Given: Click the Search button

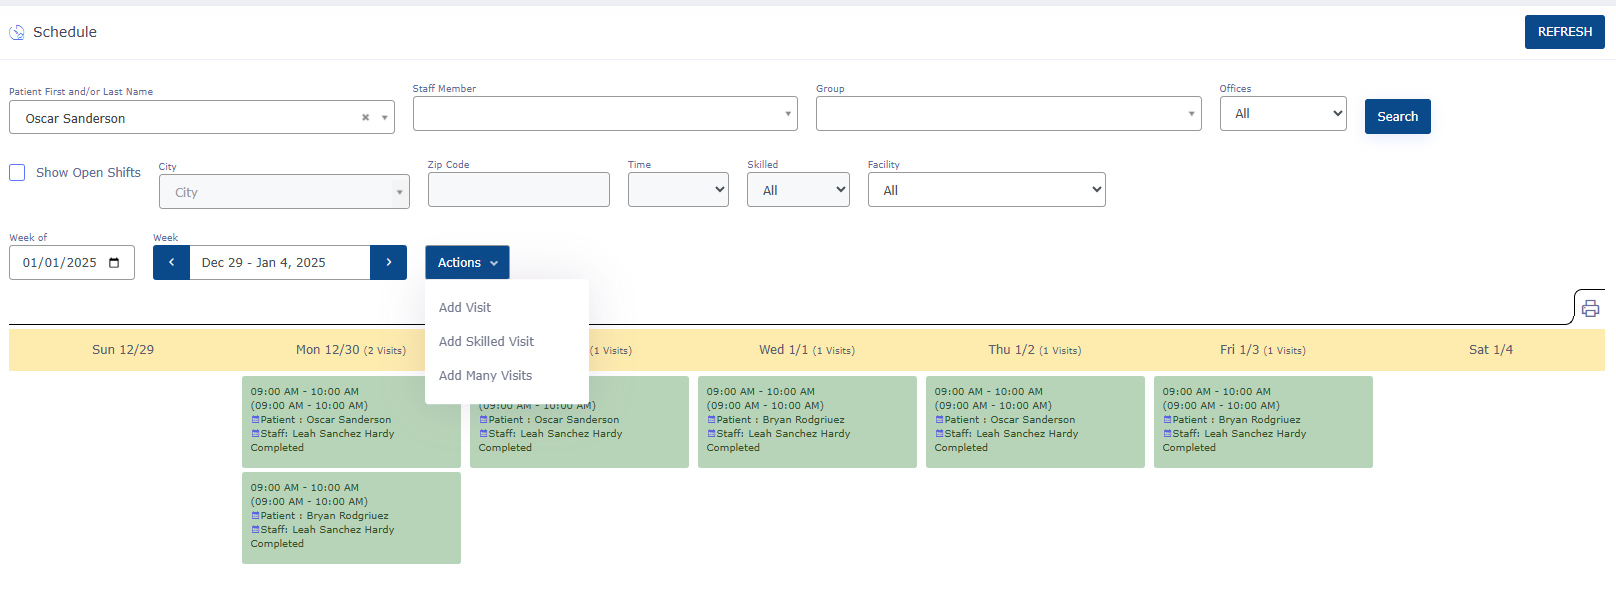Looking at the screenshot, I should click(x=1397, y=116).
